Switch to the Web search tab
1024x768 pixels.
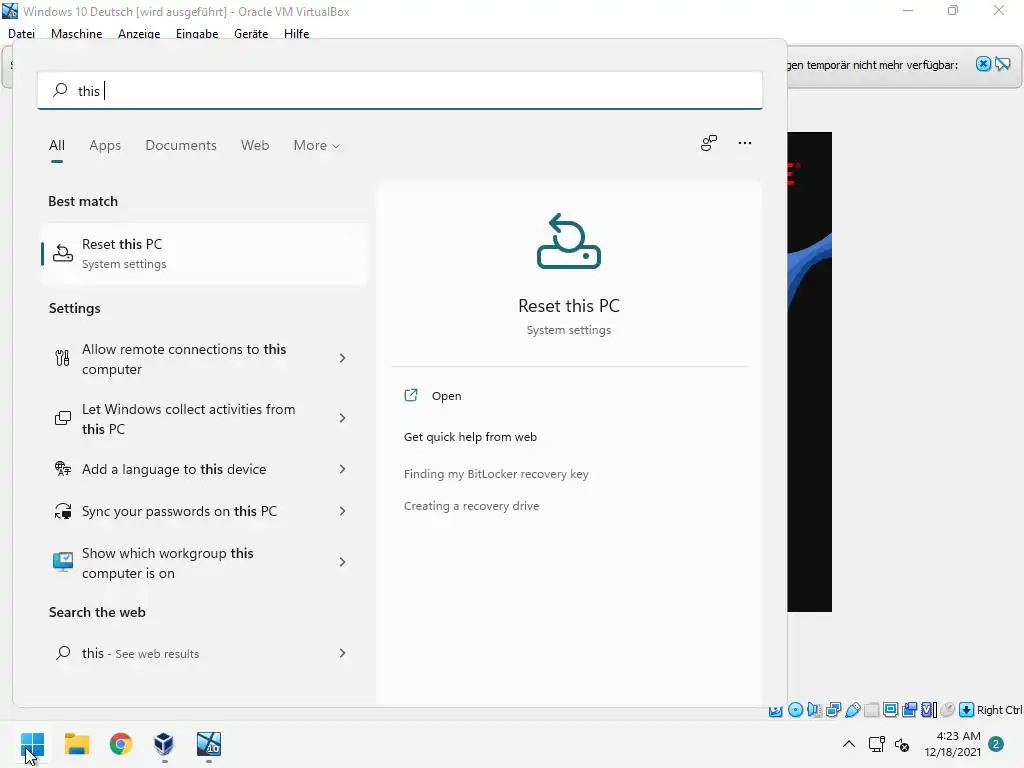[255, 145]
